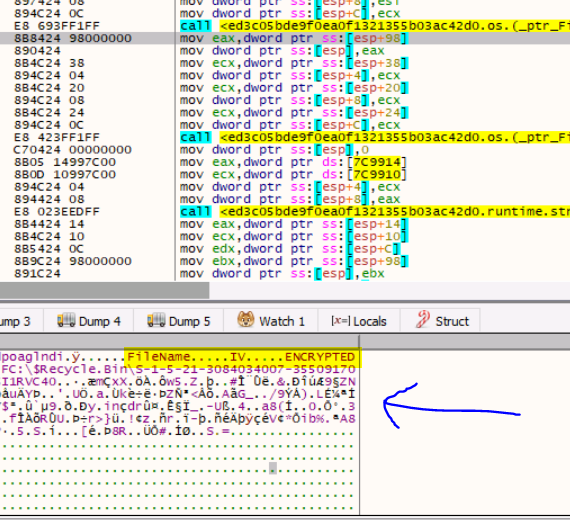Click the FileName.....IV.....ENCRYPTED dump text
The width and height of the screenshot is (570, 526).
click(x=241, y=357)
